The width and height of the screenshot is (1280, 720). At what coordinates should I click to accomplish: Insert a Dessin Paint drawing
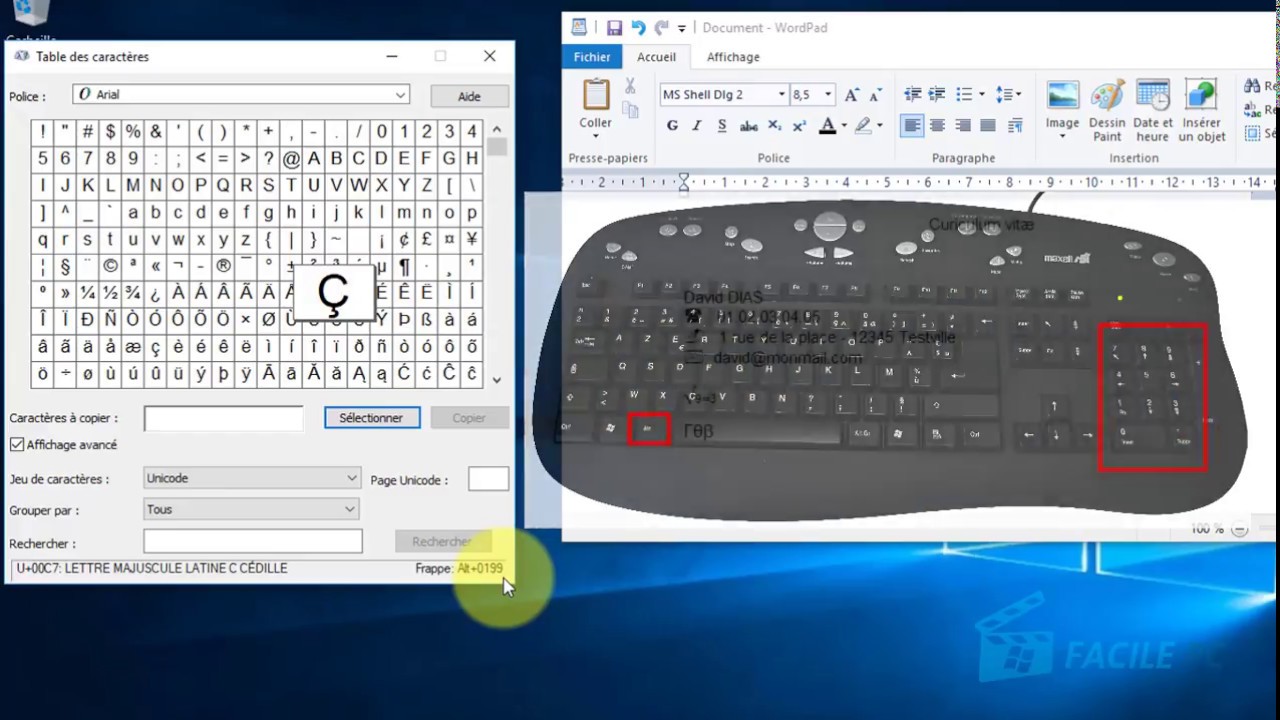[x=1107, y=110]
